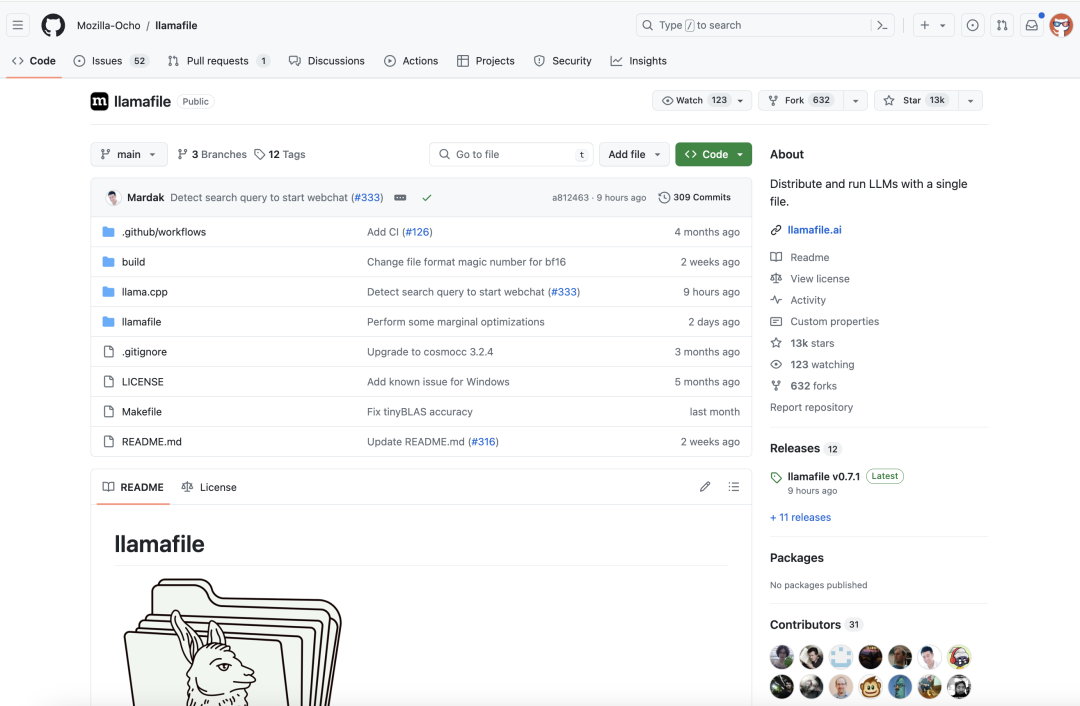Open the Makefile file
Viewport: 1080px width, 706px height.
click(142, 412)
